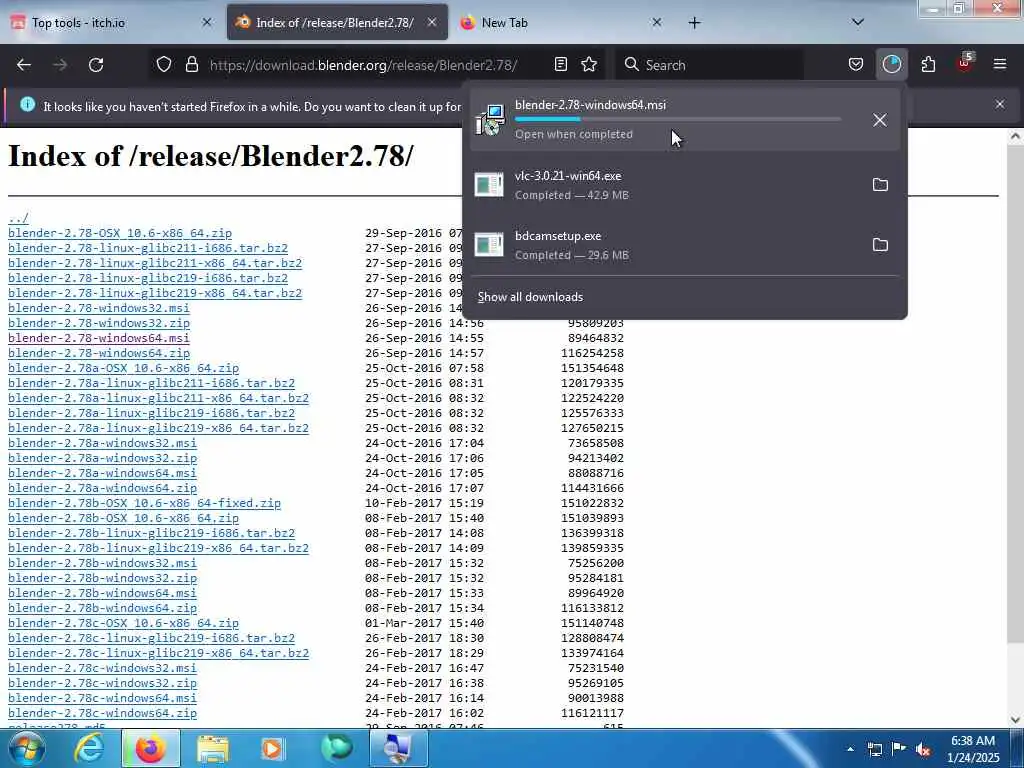Image resolution: width=1024 pixels, height=768 pixels.
Task: Click the download progress bar
Action: pos(678,120)
